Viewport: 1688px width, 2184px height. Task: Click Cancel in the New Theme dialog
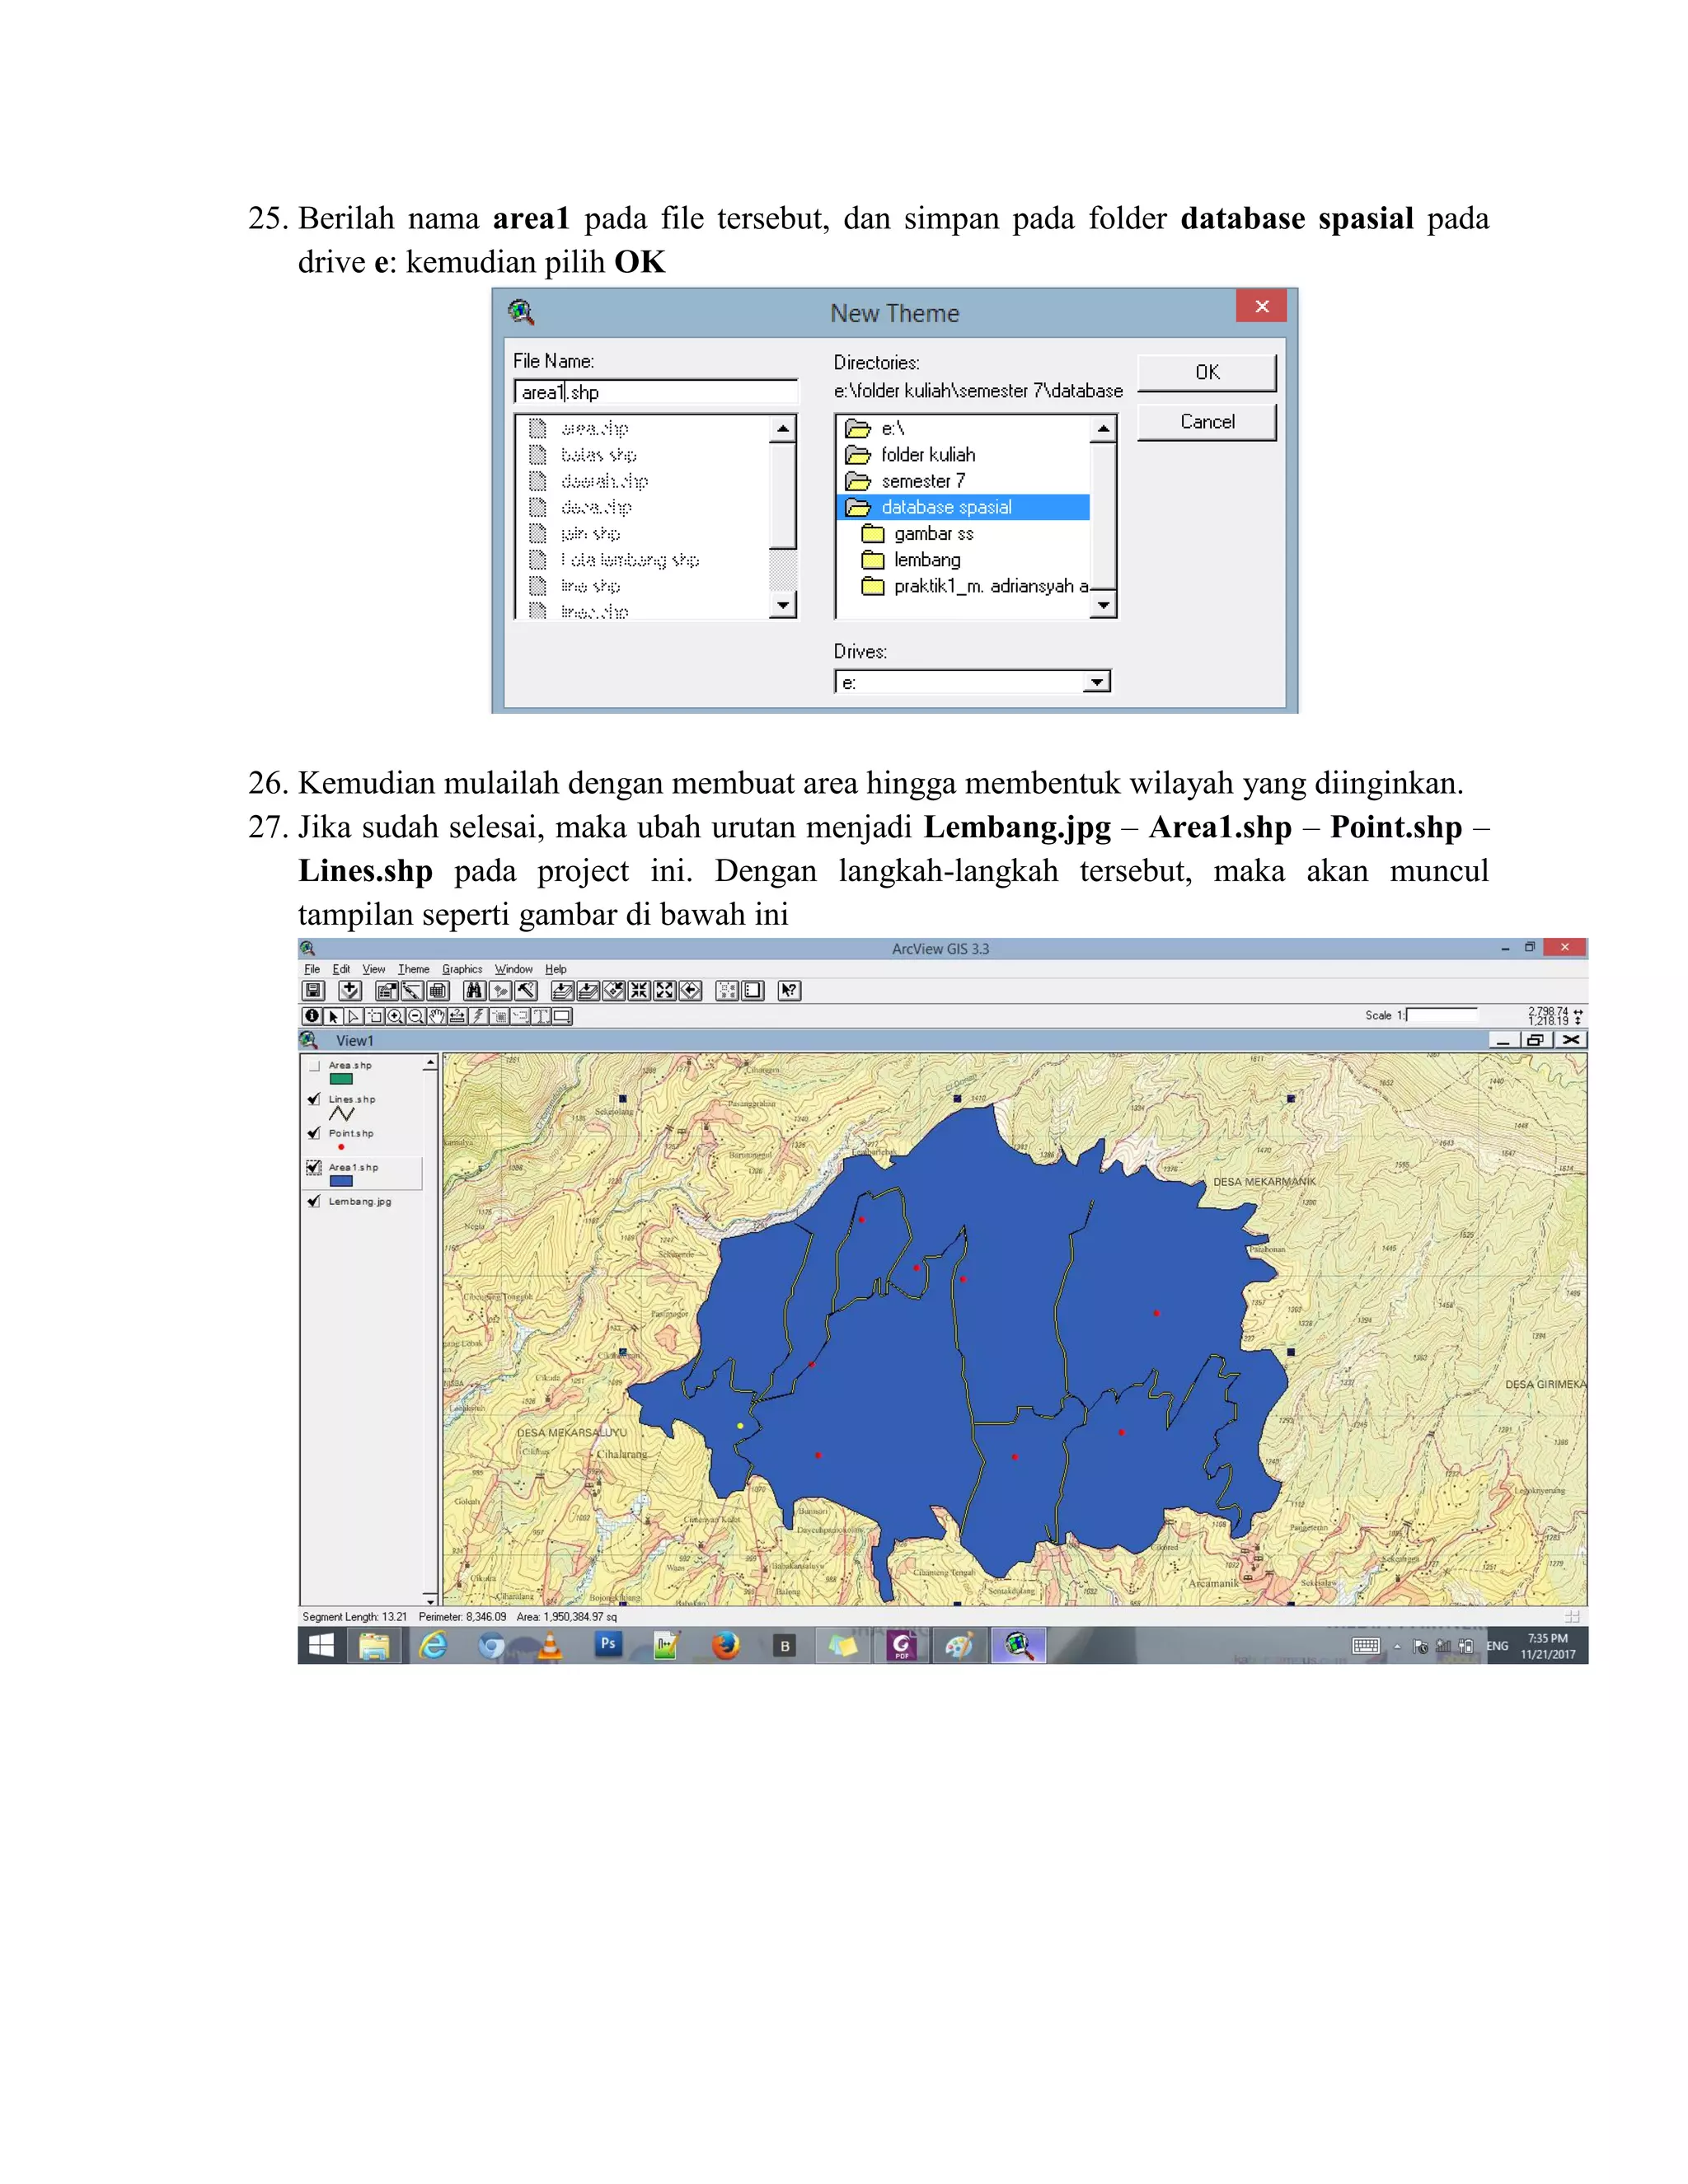click(1207, 422)
